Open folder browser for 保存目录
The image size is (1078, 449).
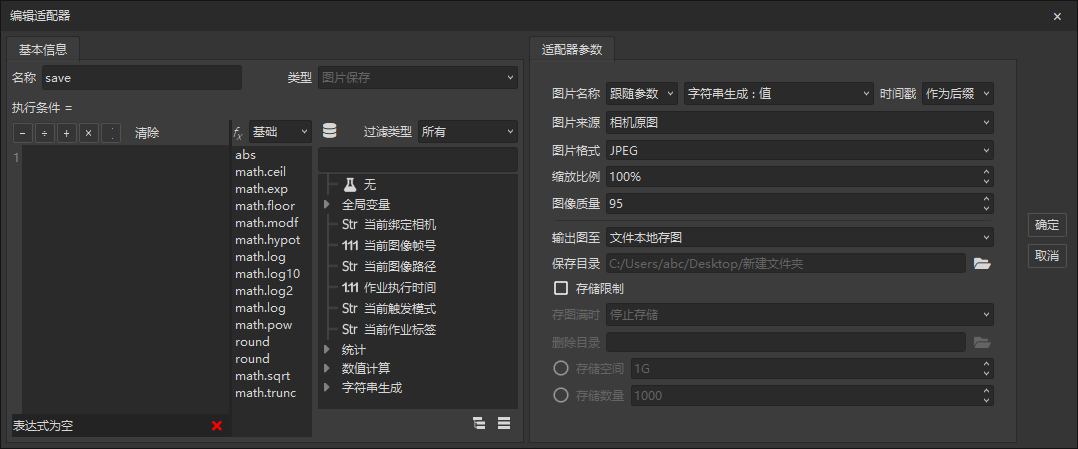tap(981, 264)
